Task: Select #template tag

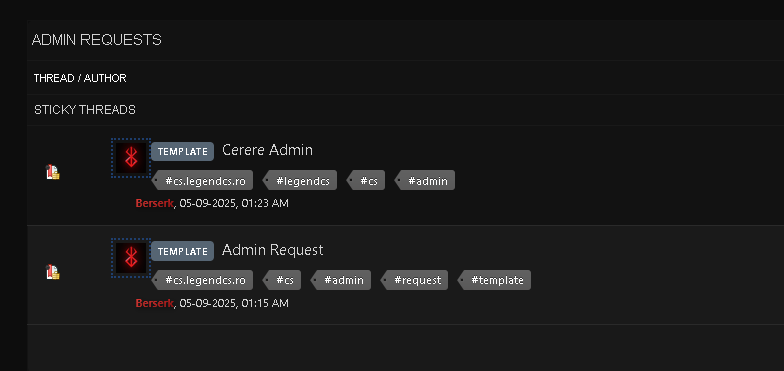Action: click(494, 280)
